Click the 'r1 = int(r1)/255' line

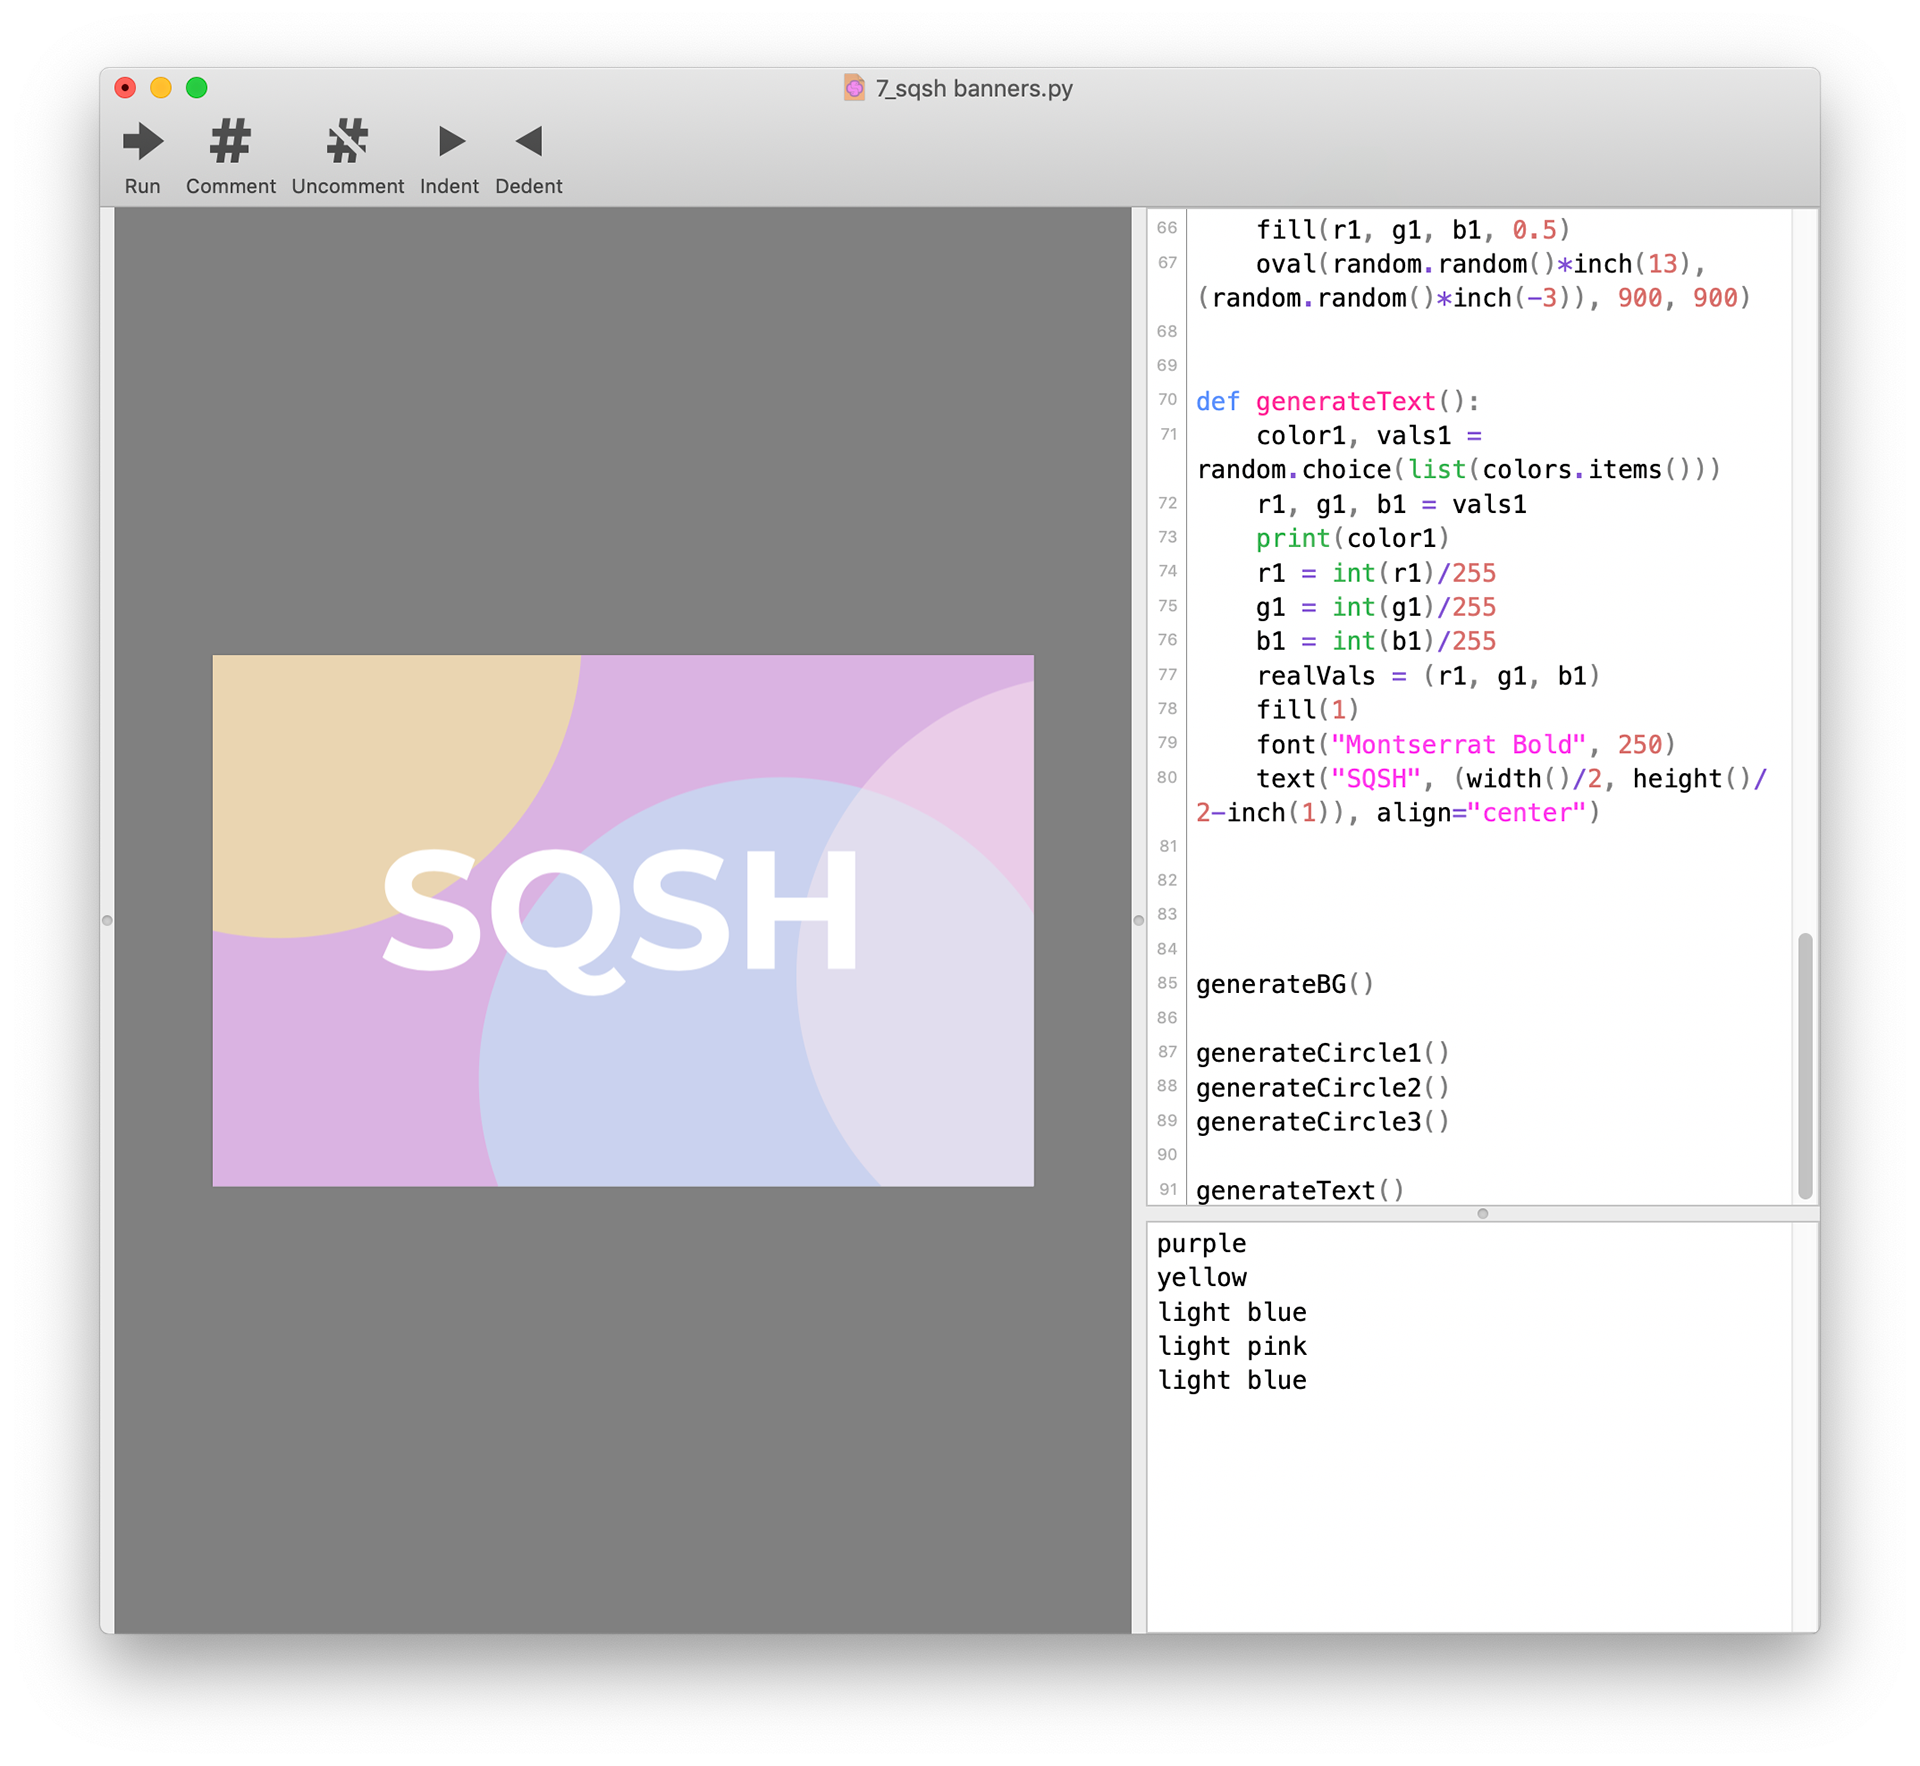1375,573
